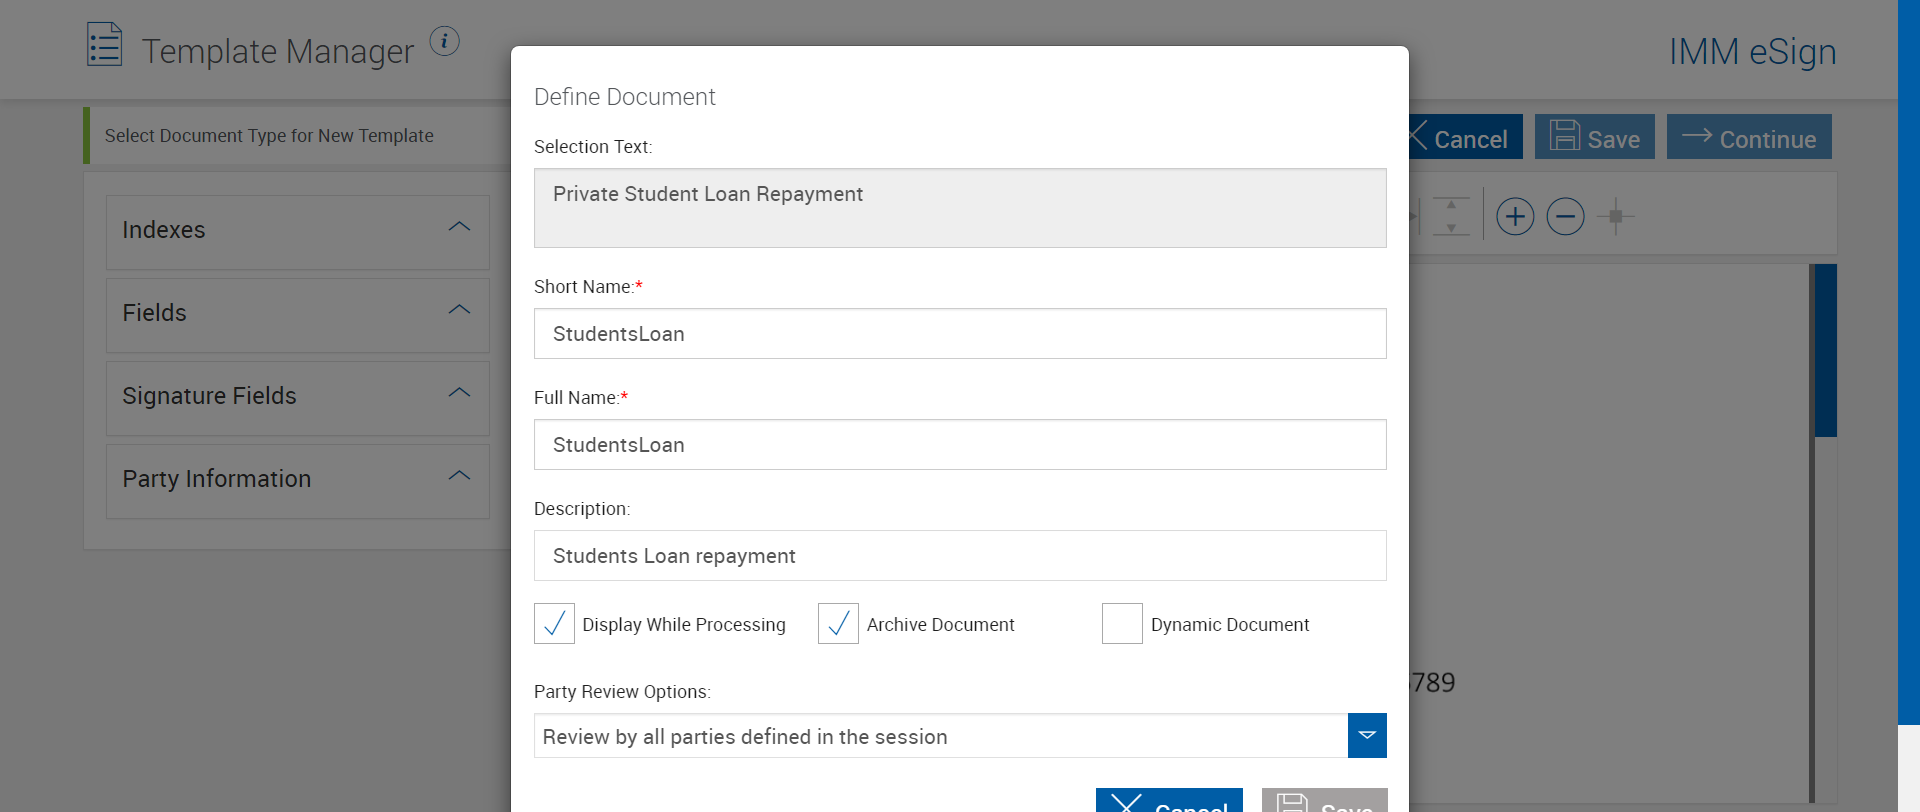Open the Party Review Options dropdown
Viewport: 1920px width, 812px height.
click(1366, 736)
